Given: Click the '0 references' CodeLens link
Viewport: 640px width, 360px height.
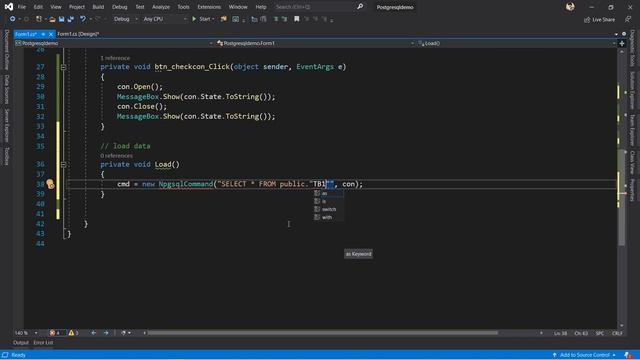Looking at the screenshot, I should tap(116, 156).
